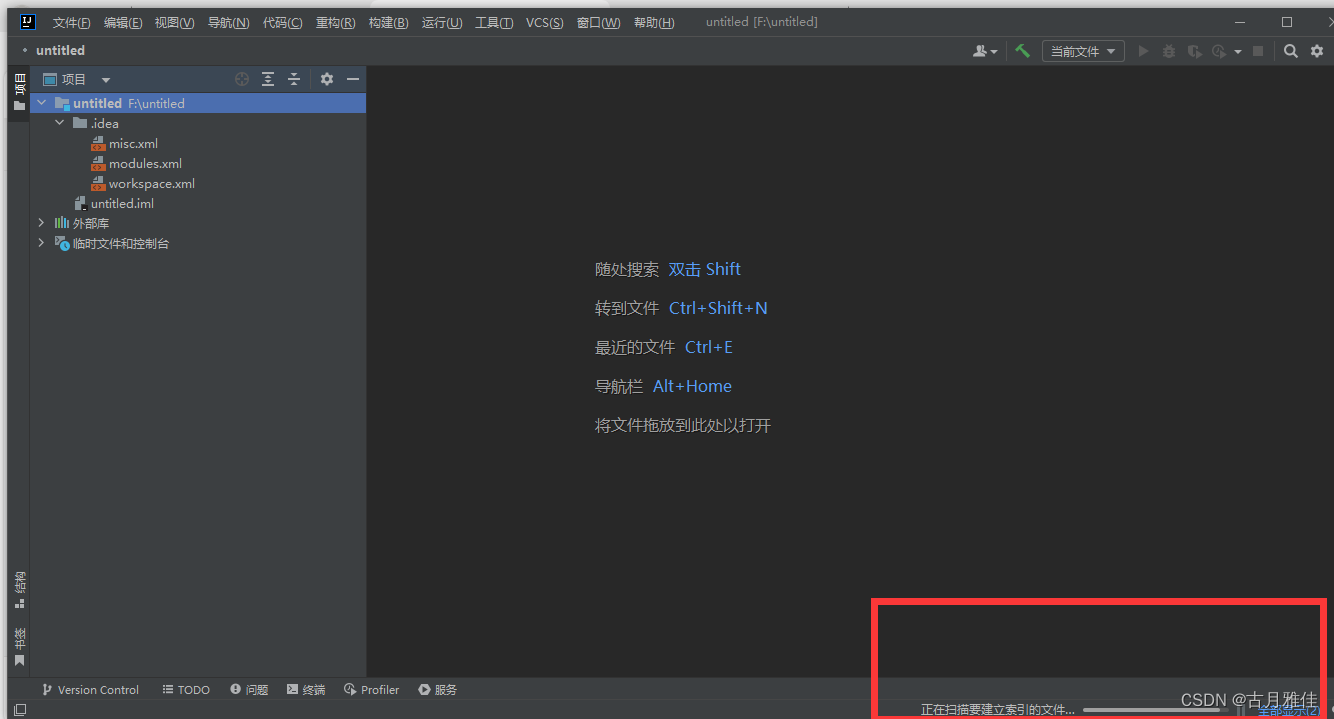The image size is (1334, 719).
Task: Expand the 外部库 tree node
Action: (x=41, y=222)
